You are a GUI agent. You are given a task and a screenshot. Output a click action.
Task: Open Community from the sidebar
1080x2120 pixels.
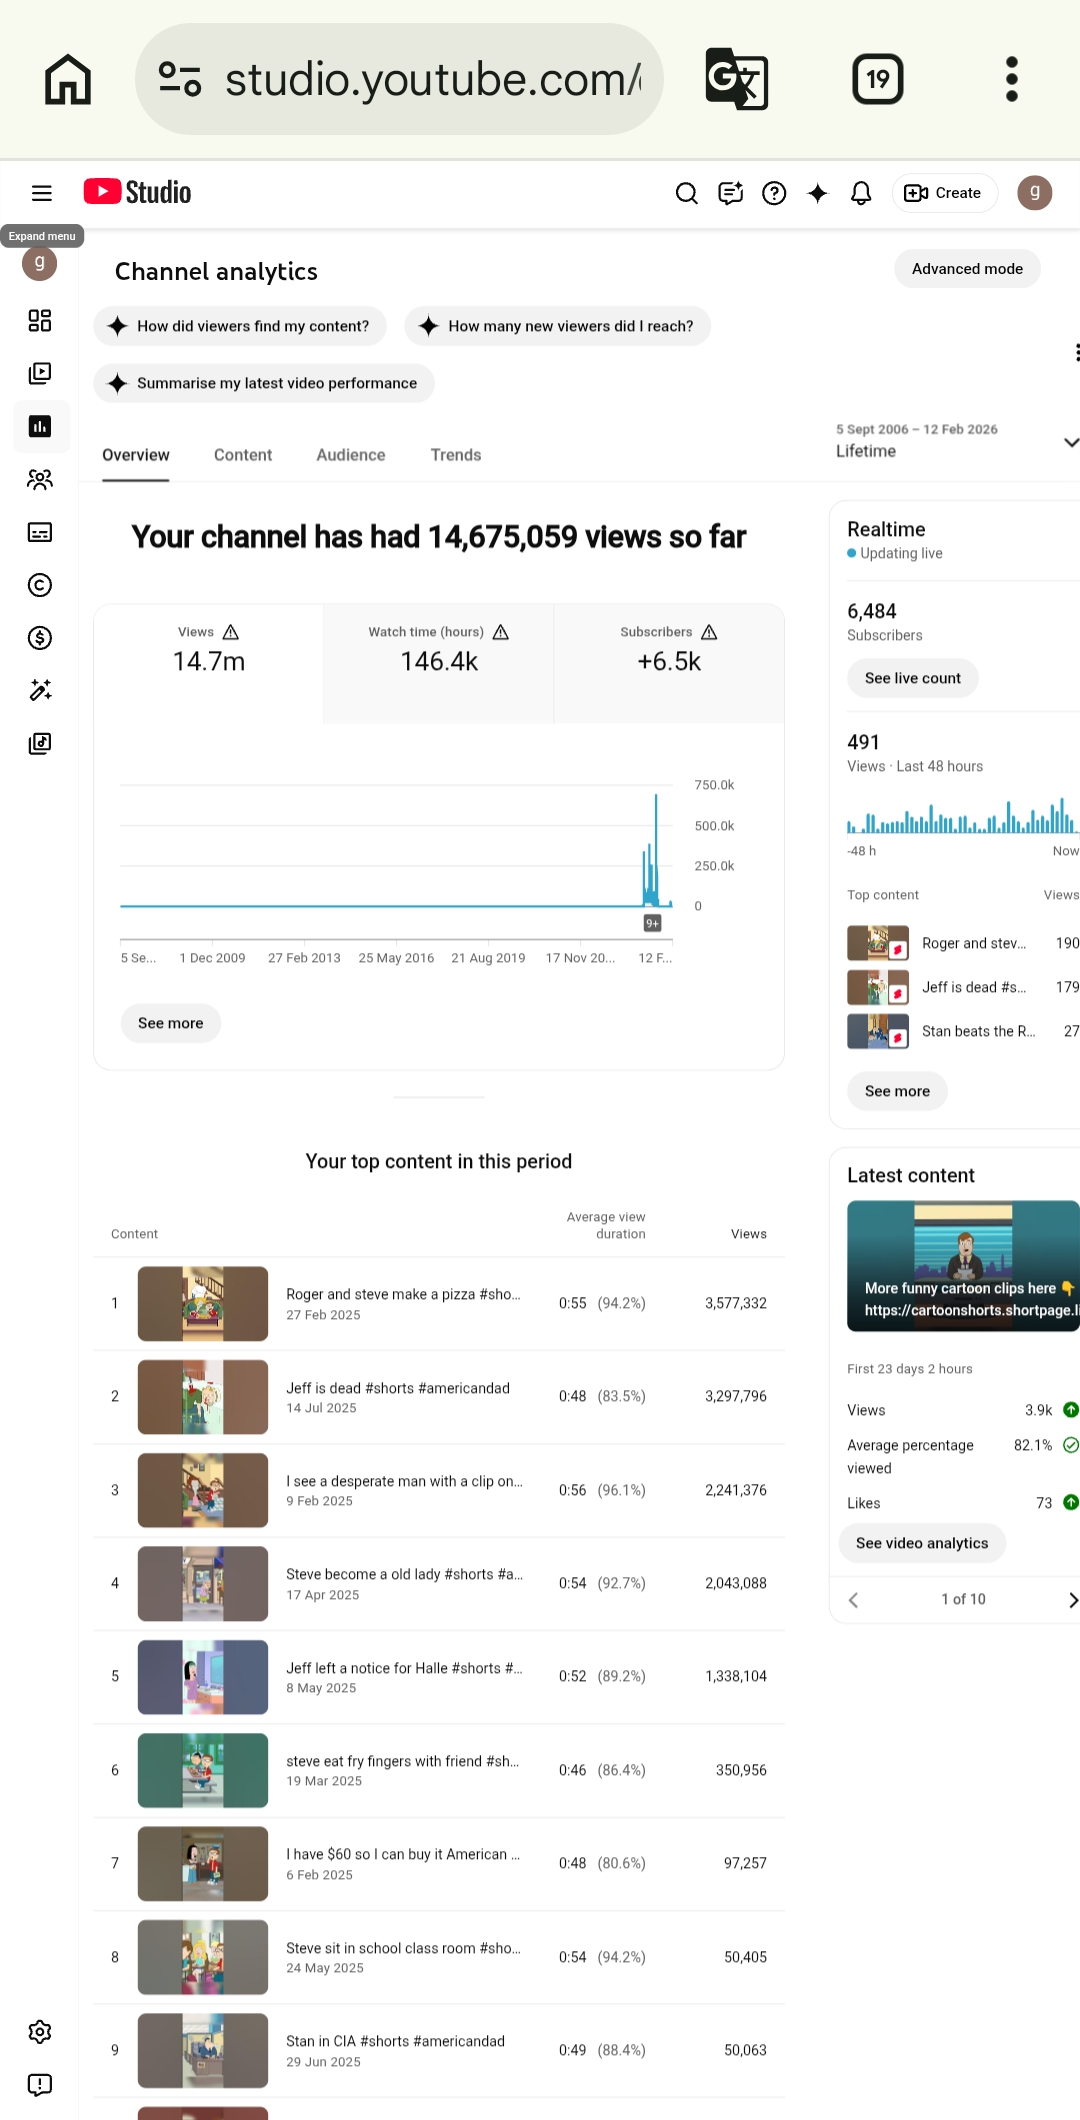[40, 479]
